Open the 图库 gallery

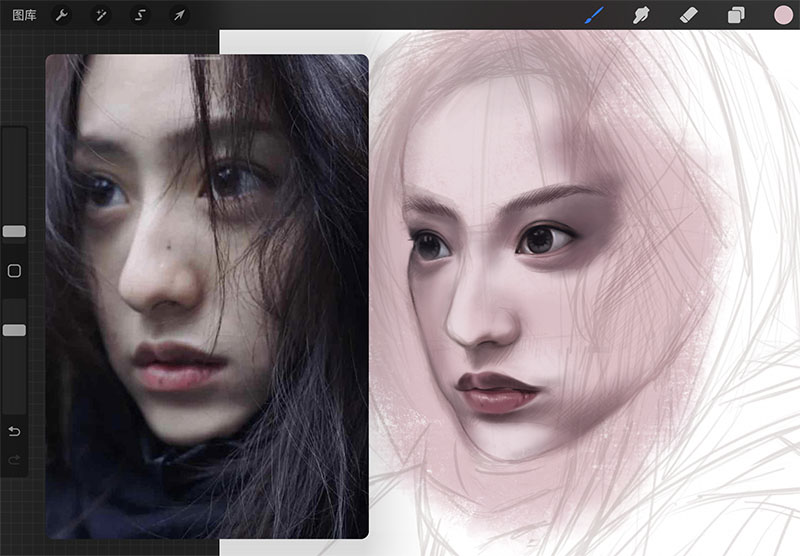click(x=24, y=15)
